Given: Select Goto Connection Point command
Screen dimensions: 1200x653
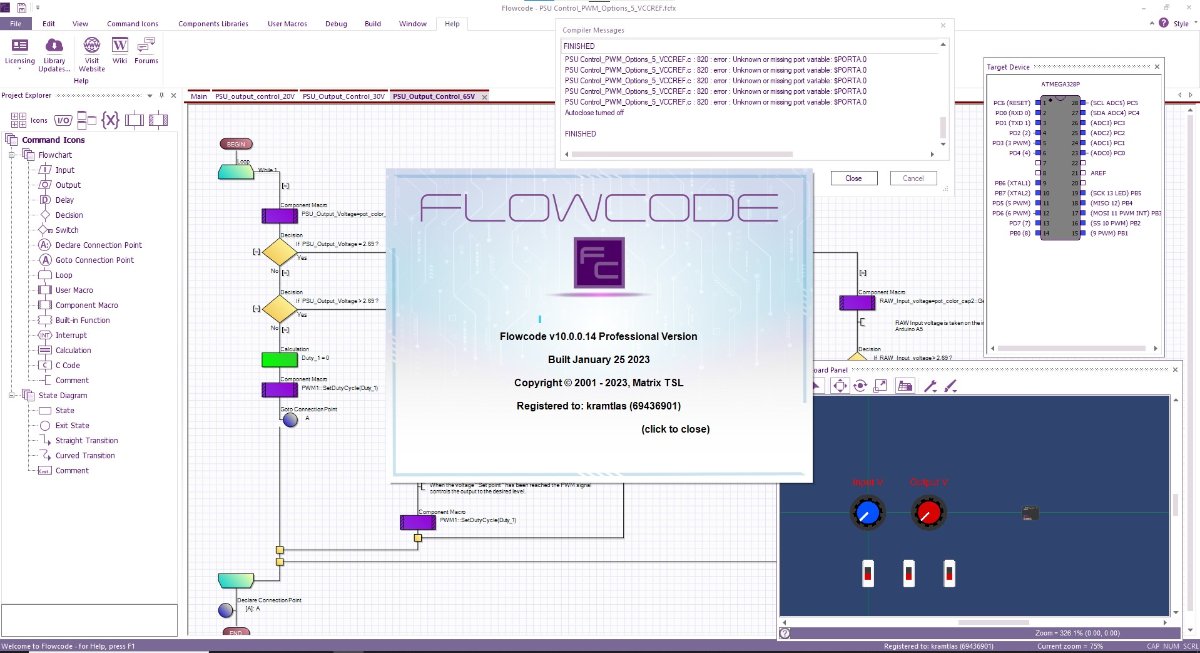Looking at the screenshot, I should coord(86,260).
